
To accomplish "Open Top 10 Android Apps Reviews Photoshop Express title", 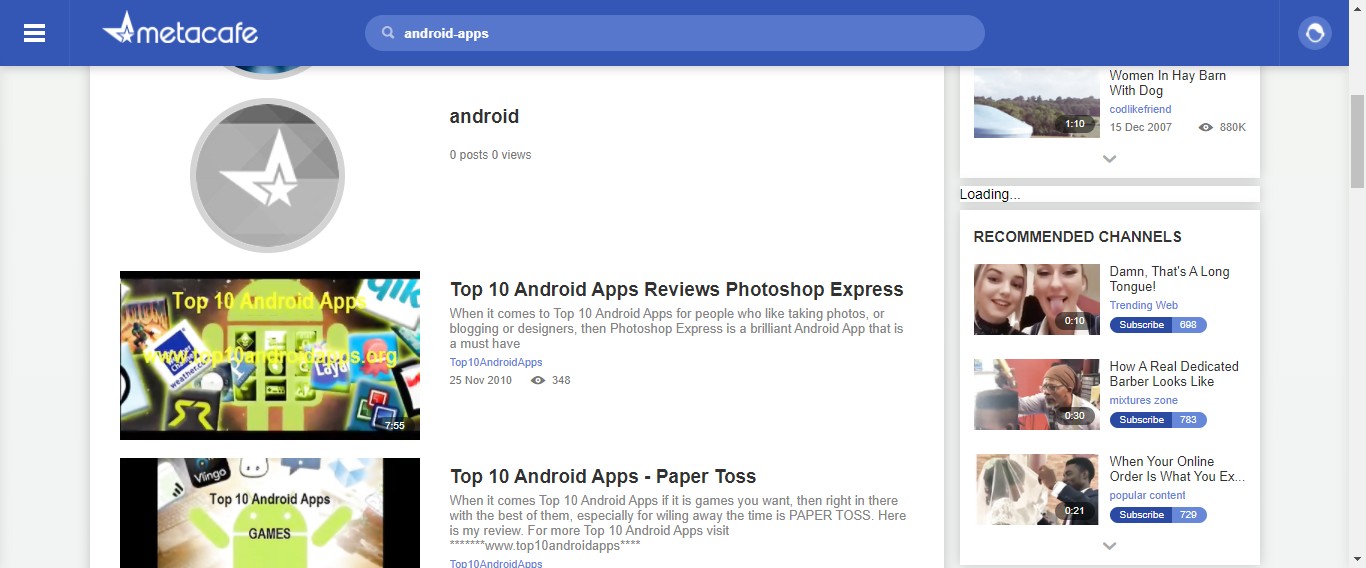I will pyautogui.click(x=676, y=290).
